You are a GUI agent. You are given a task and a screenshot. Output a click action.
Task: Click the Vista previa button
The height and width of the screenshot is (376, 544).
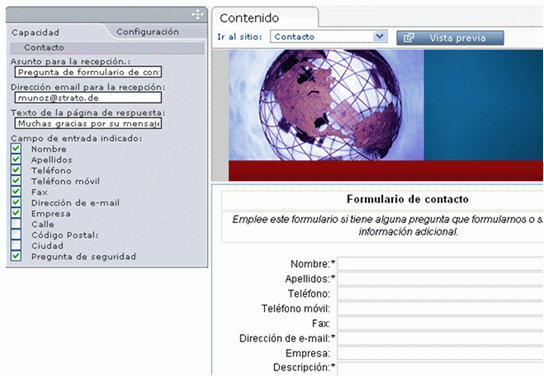(450, 38)
